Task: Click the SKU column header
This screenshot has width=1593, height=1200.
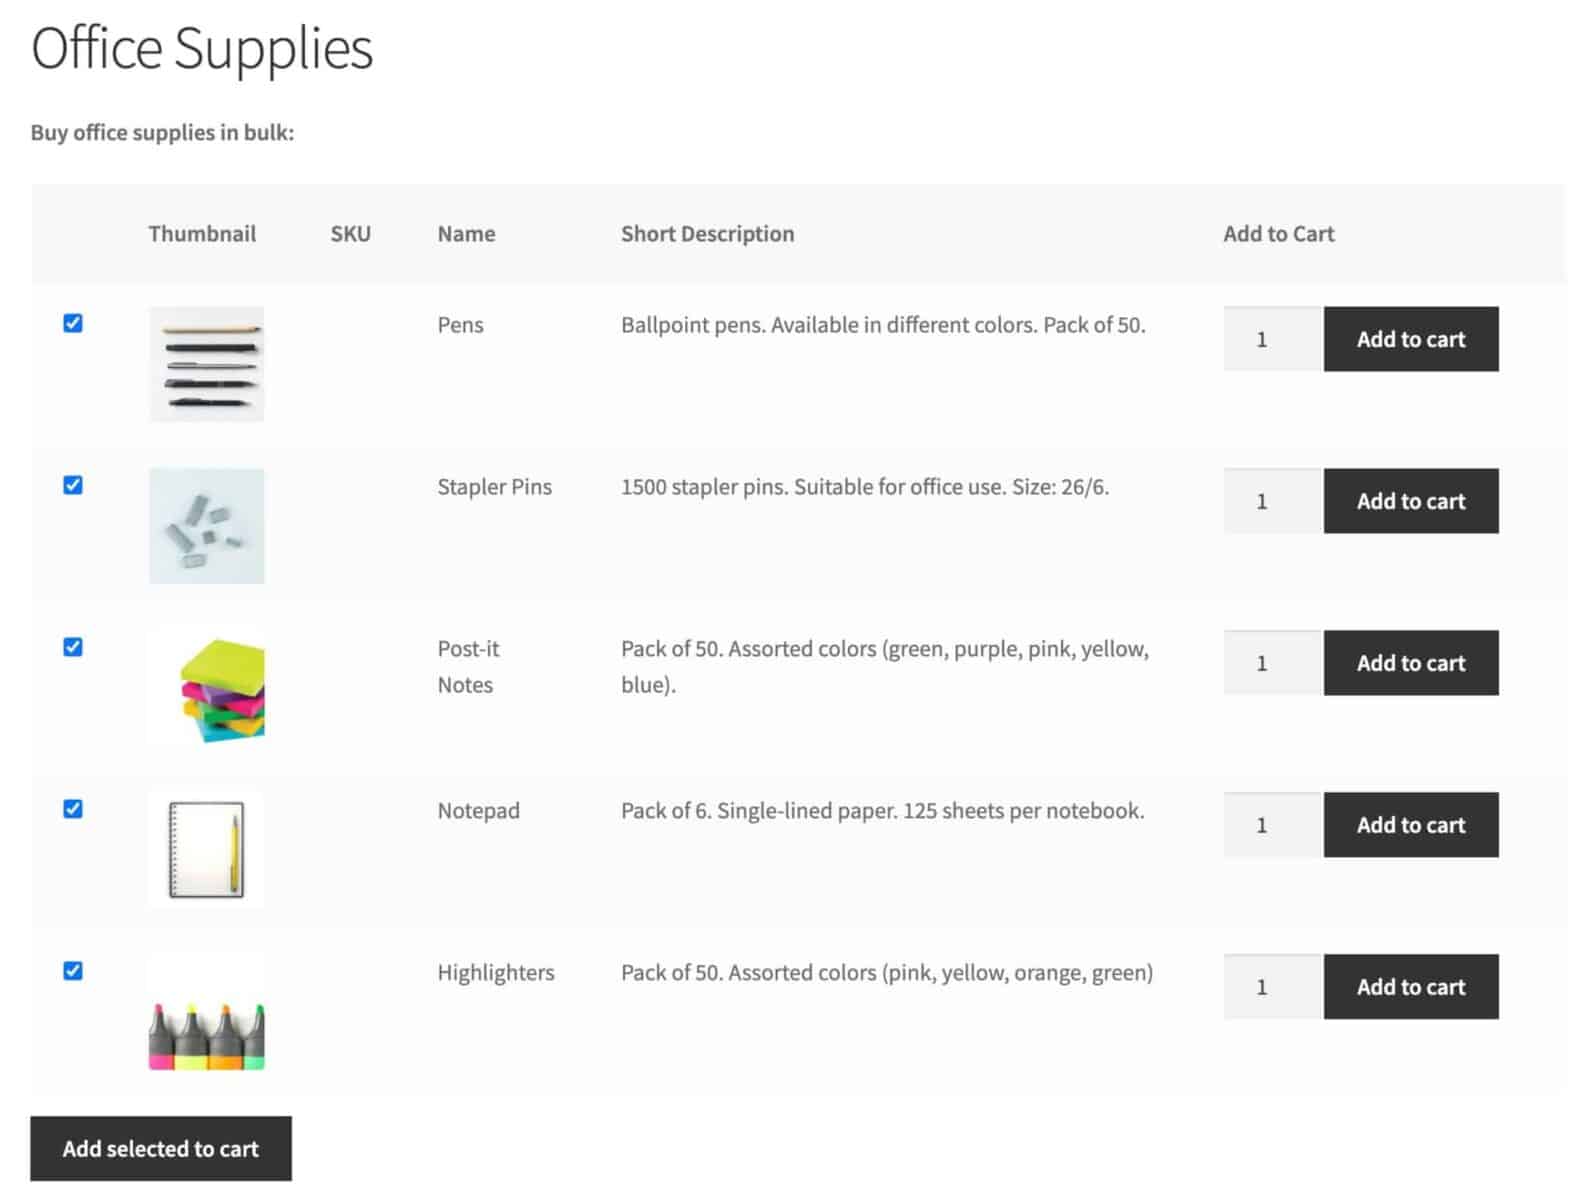Action: tap(351, 233)
